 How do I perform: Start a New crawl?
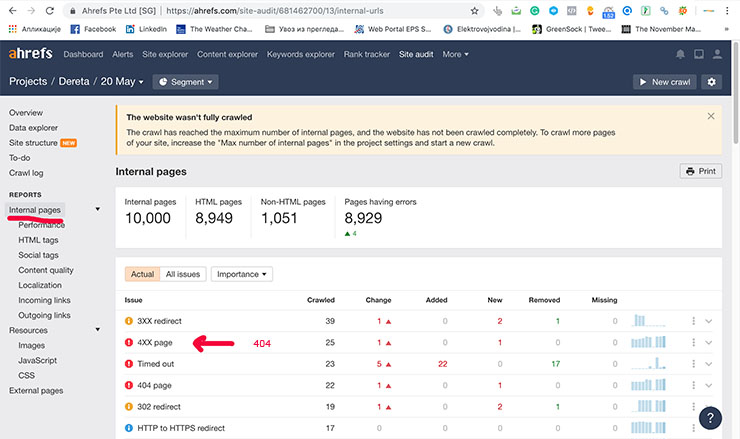[x=664, y=82]
